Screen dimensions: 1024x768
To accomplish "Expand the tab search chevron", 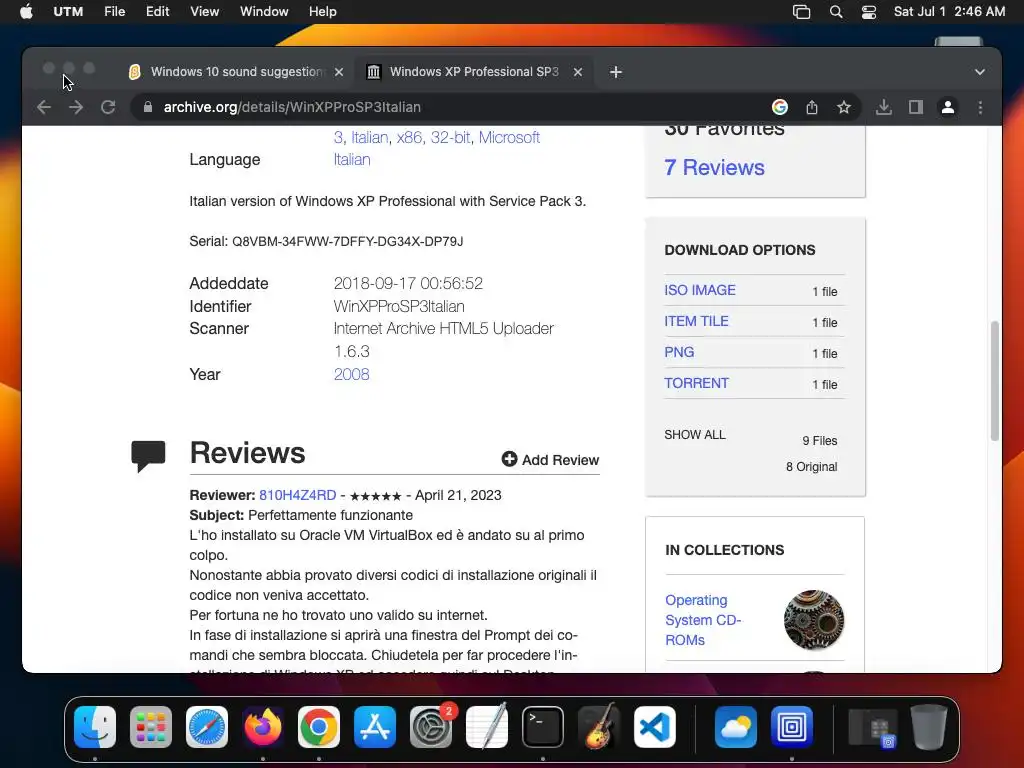I will point(979,72).
